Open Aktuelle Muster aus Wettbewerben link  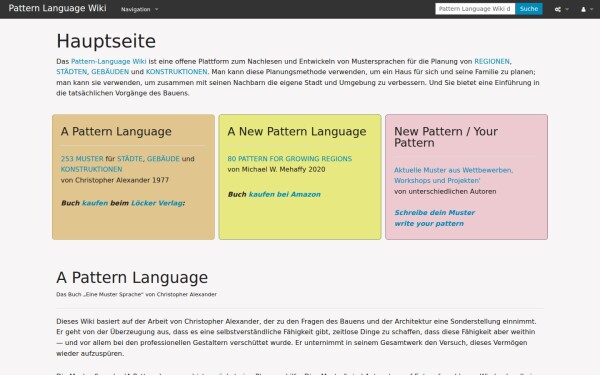[x=453, y=175]
